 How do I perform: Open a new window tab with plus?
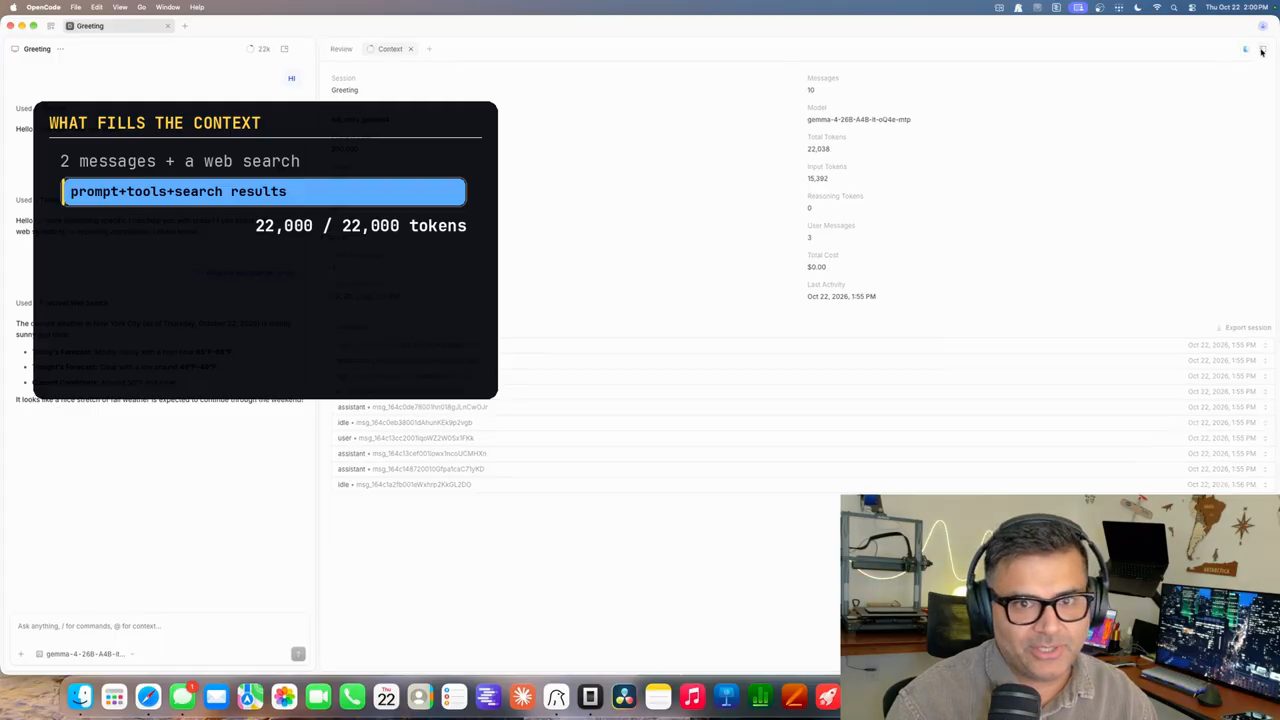185,26
